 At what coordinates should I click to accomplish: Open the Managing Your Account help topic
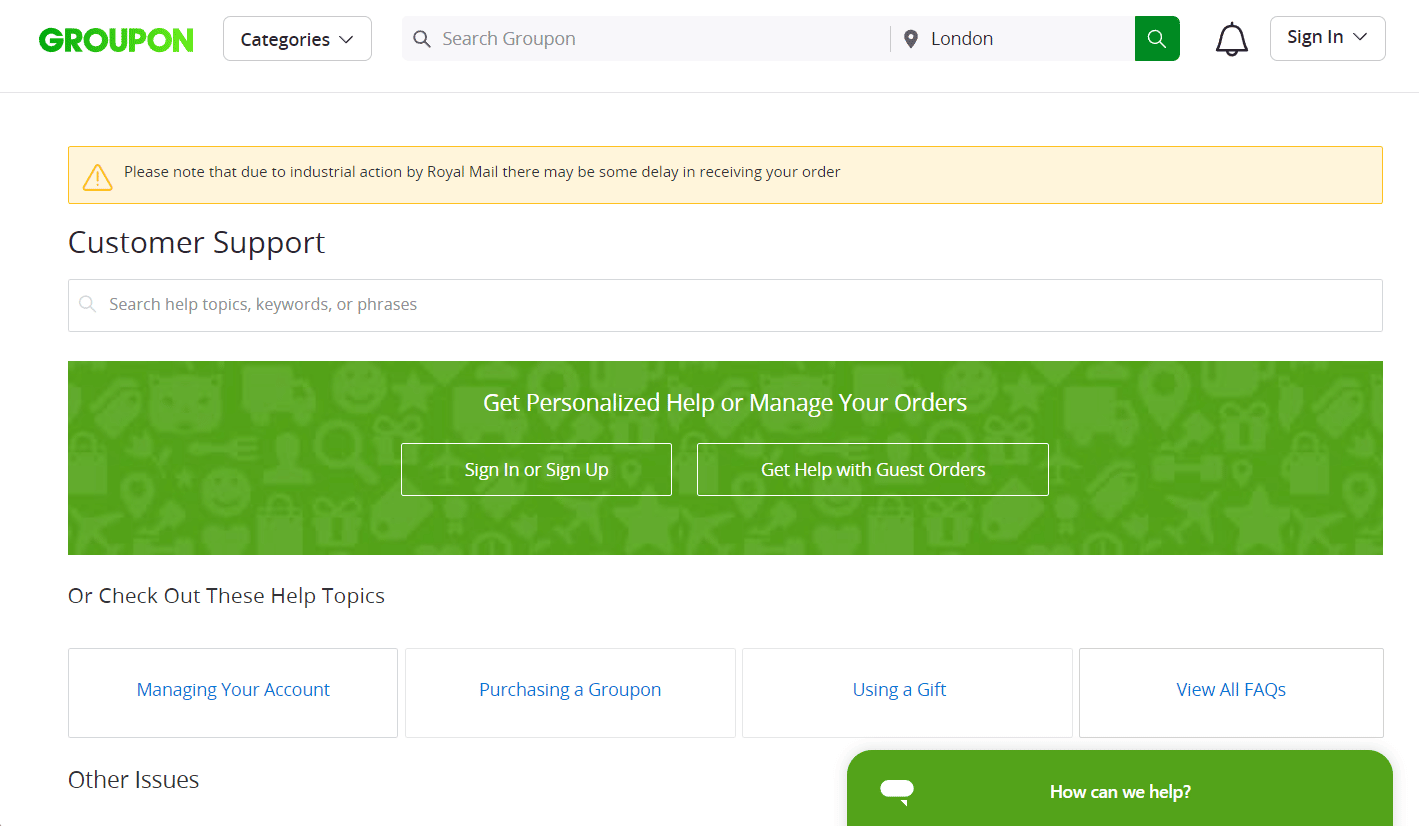[232, 690]
